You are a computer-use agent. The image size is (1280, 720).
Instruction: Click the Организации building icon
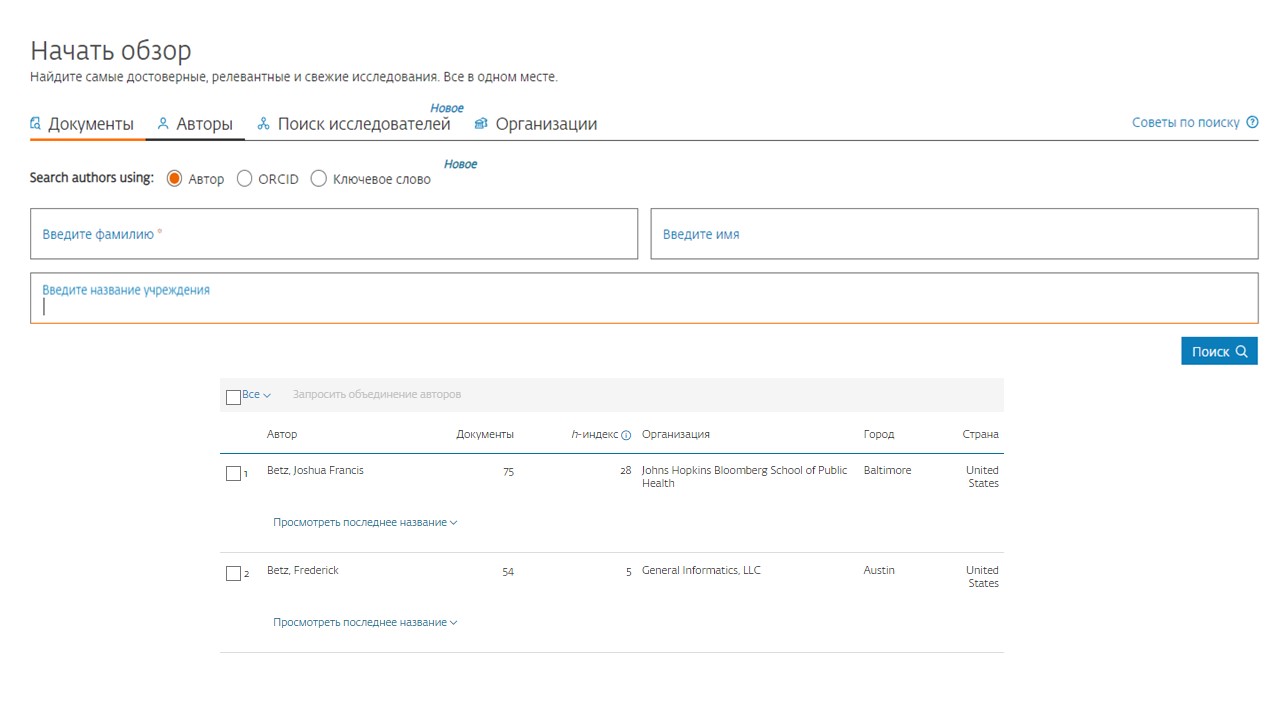pyautogui.click(x=481, y=124)
